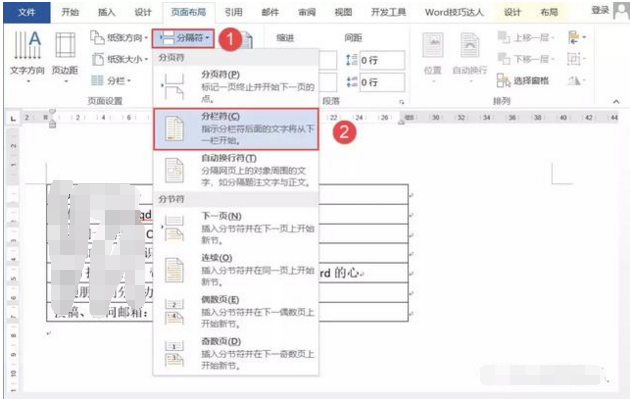630x399 pixels.
Task: Click the icon beside 自动换行符(T)
Action: tap(174, 170)
